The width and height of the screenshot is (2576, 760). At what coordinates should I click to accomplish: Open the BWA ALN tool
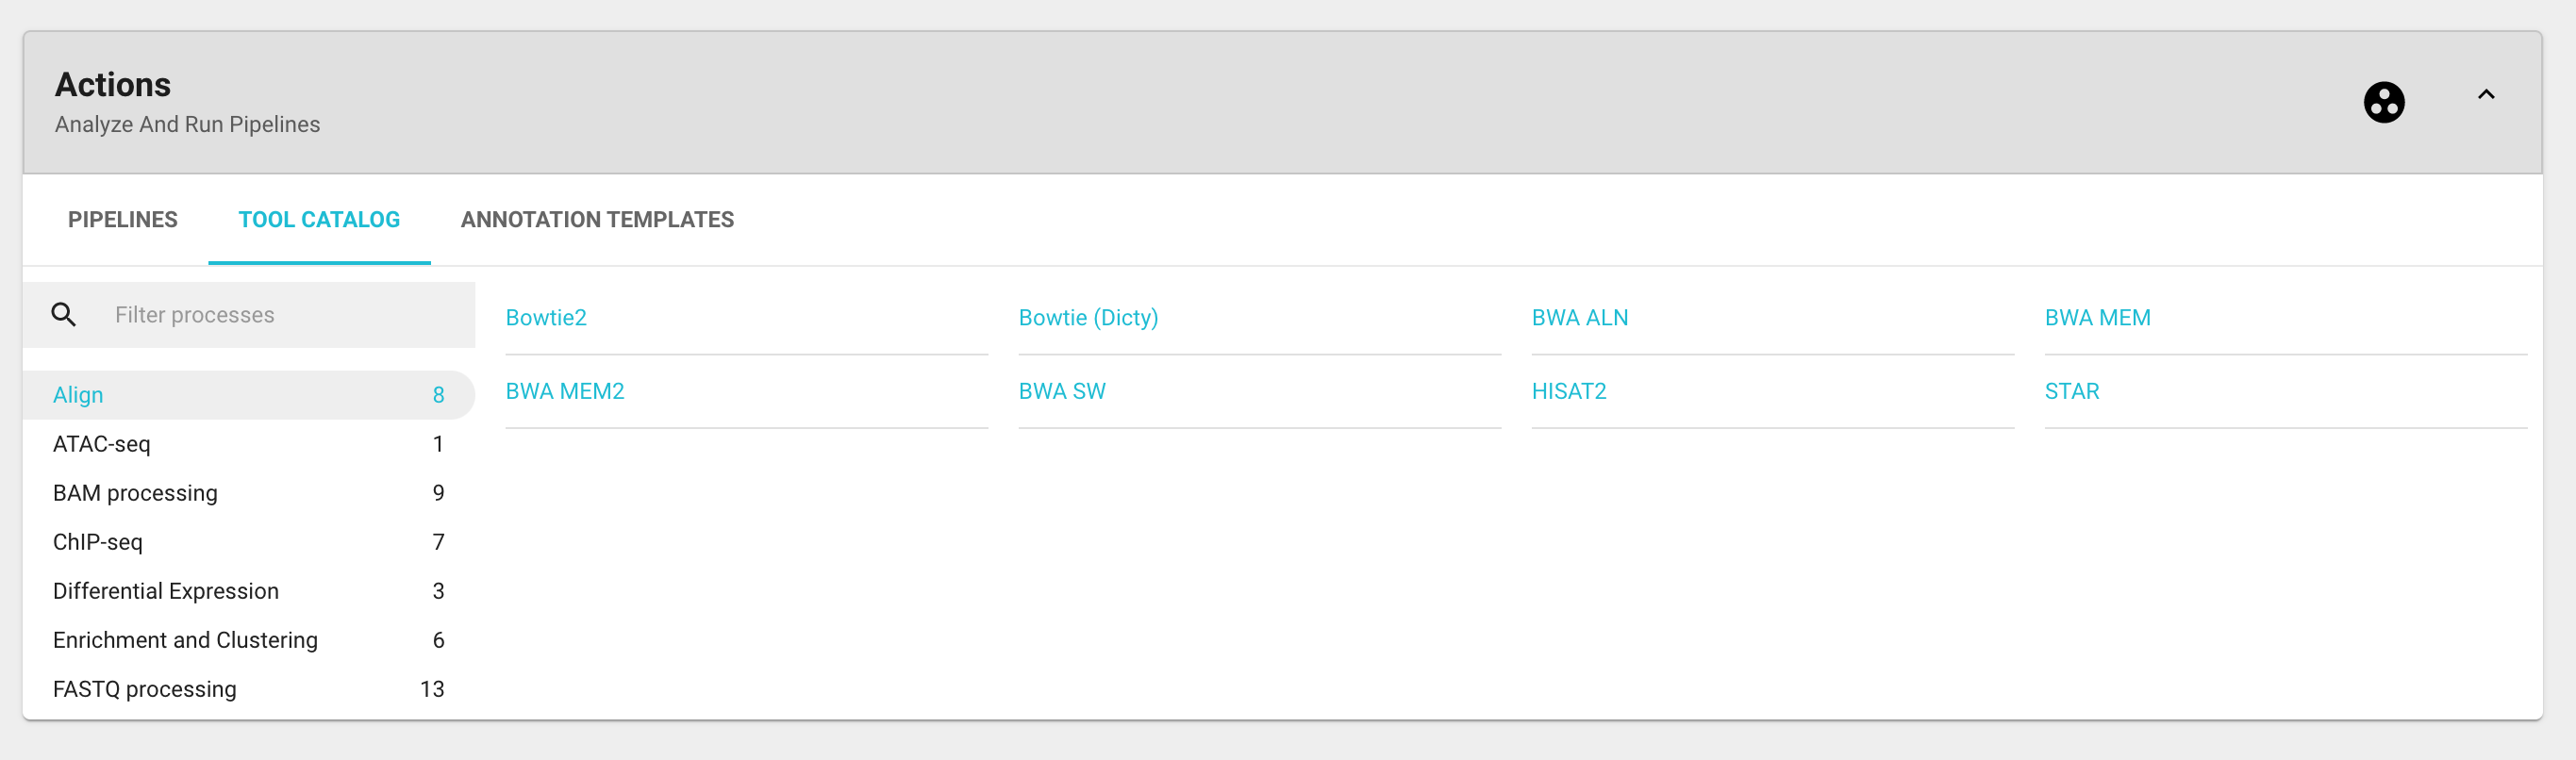1579,318
